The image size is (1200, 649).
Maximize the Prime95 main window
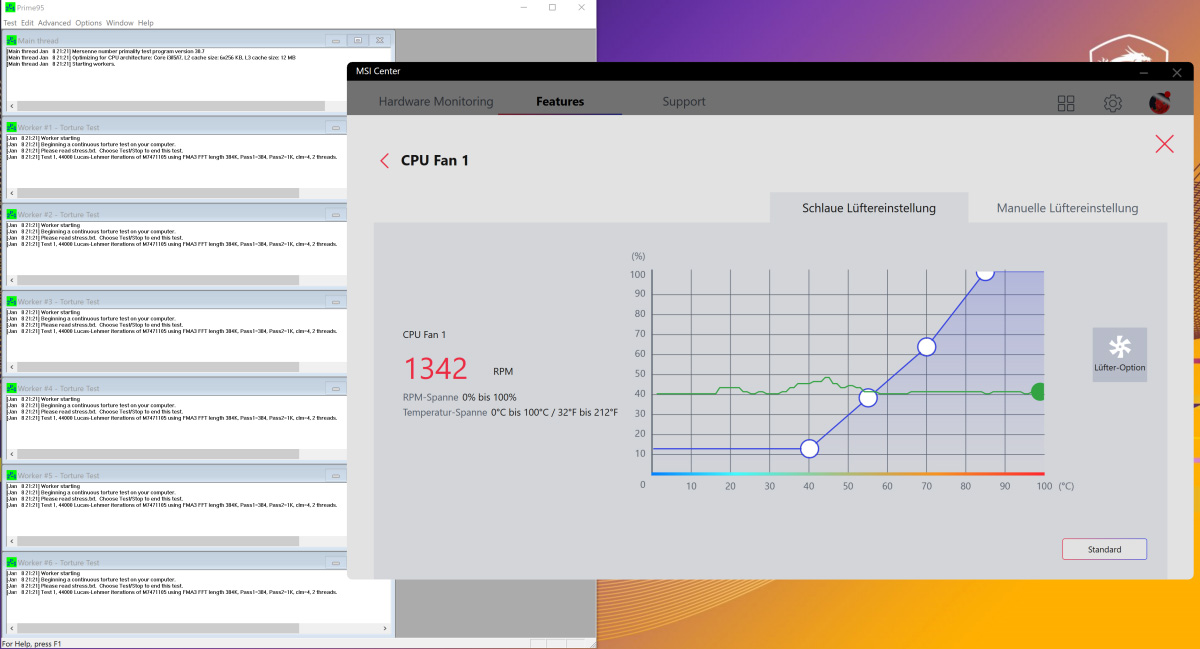552,8
